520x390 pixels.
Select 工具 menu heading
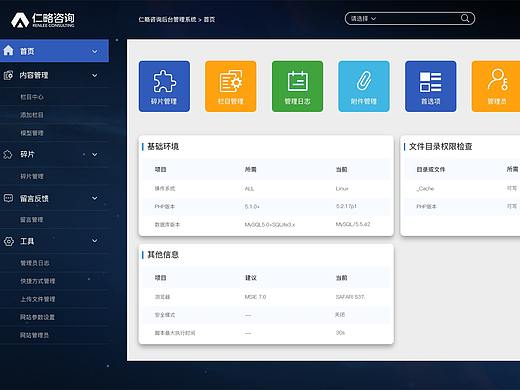(x=27, y=241)
